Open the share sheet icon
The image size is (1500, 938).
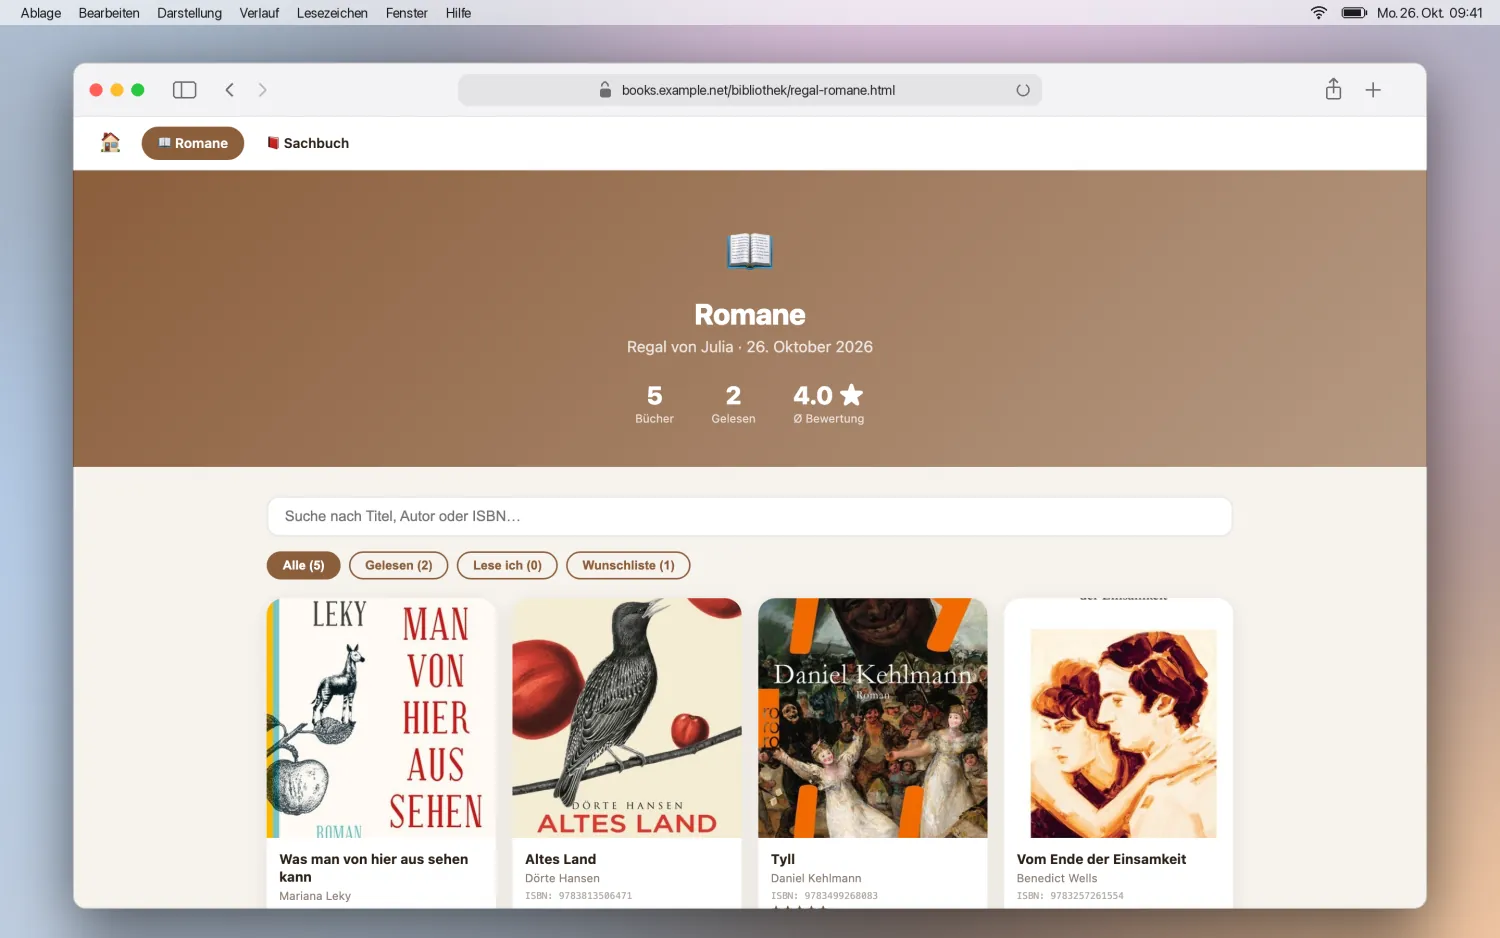pos(1333,89)
